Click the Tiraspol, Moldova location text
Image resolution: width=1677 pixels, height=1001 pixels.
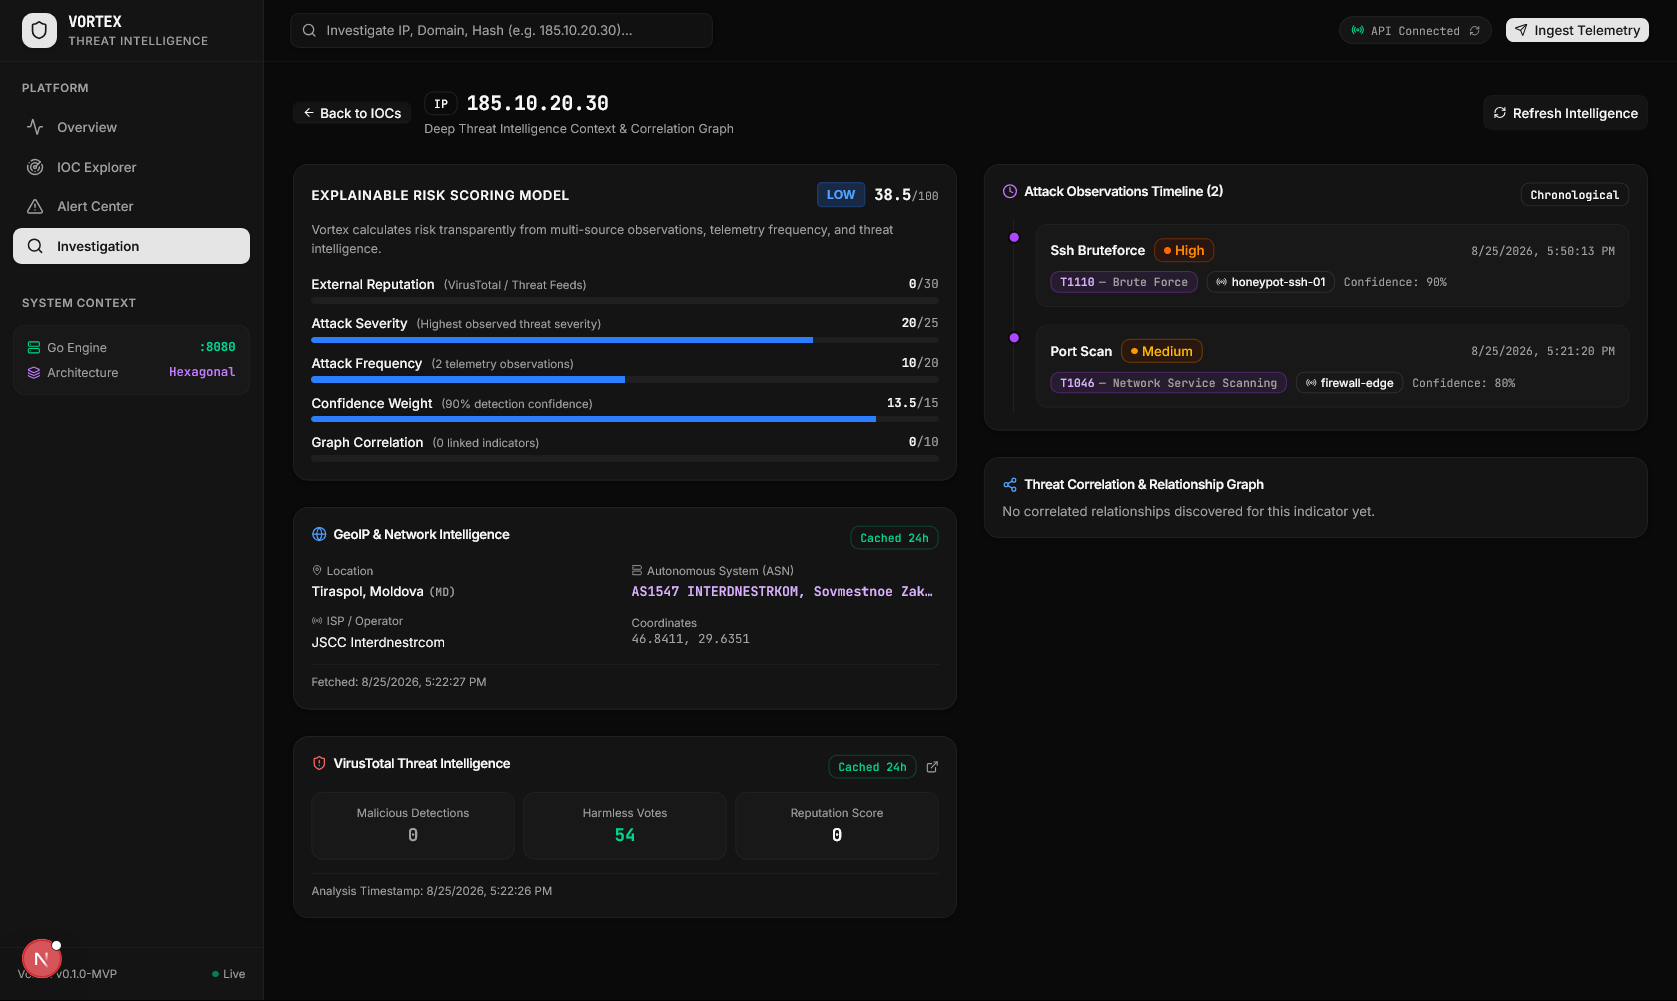tap(367, 592)
